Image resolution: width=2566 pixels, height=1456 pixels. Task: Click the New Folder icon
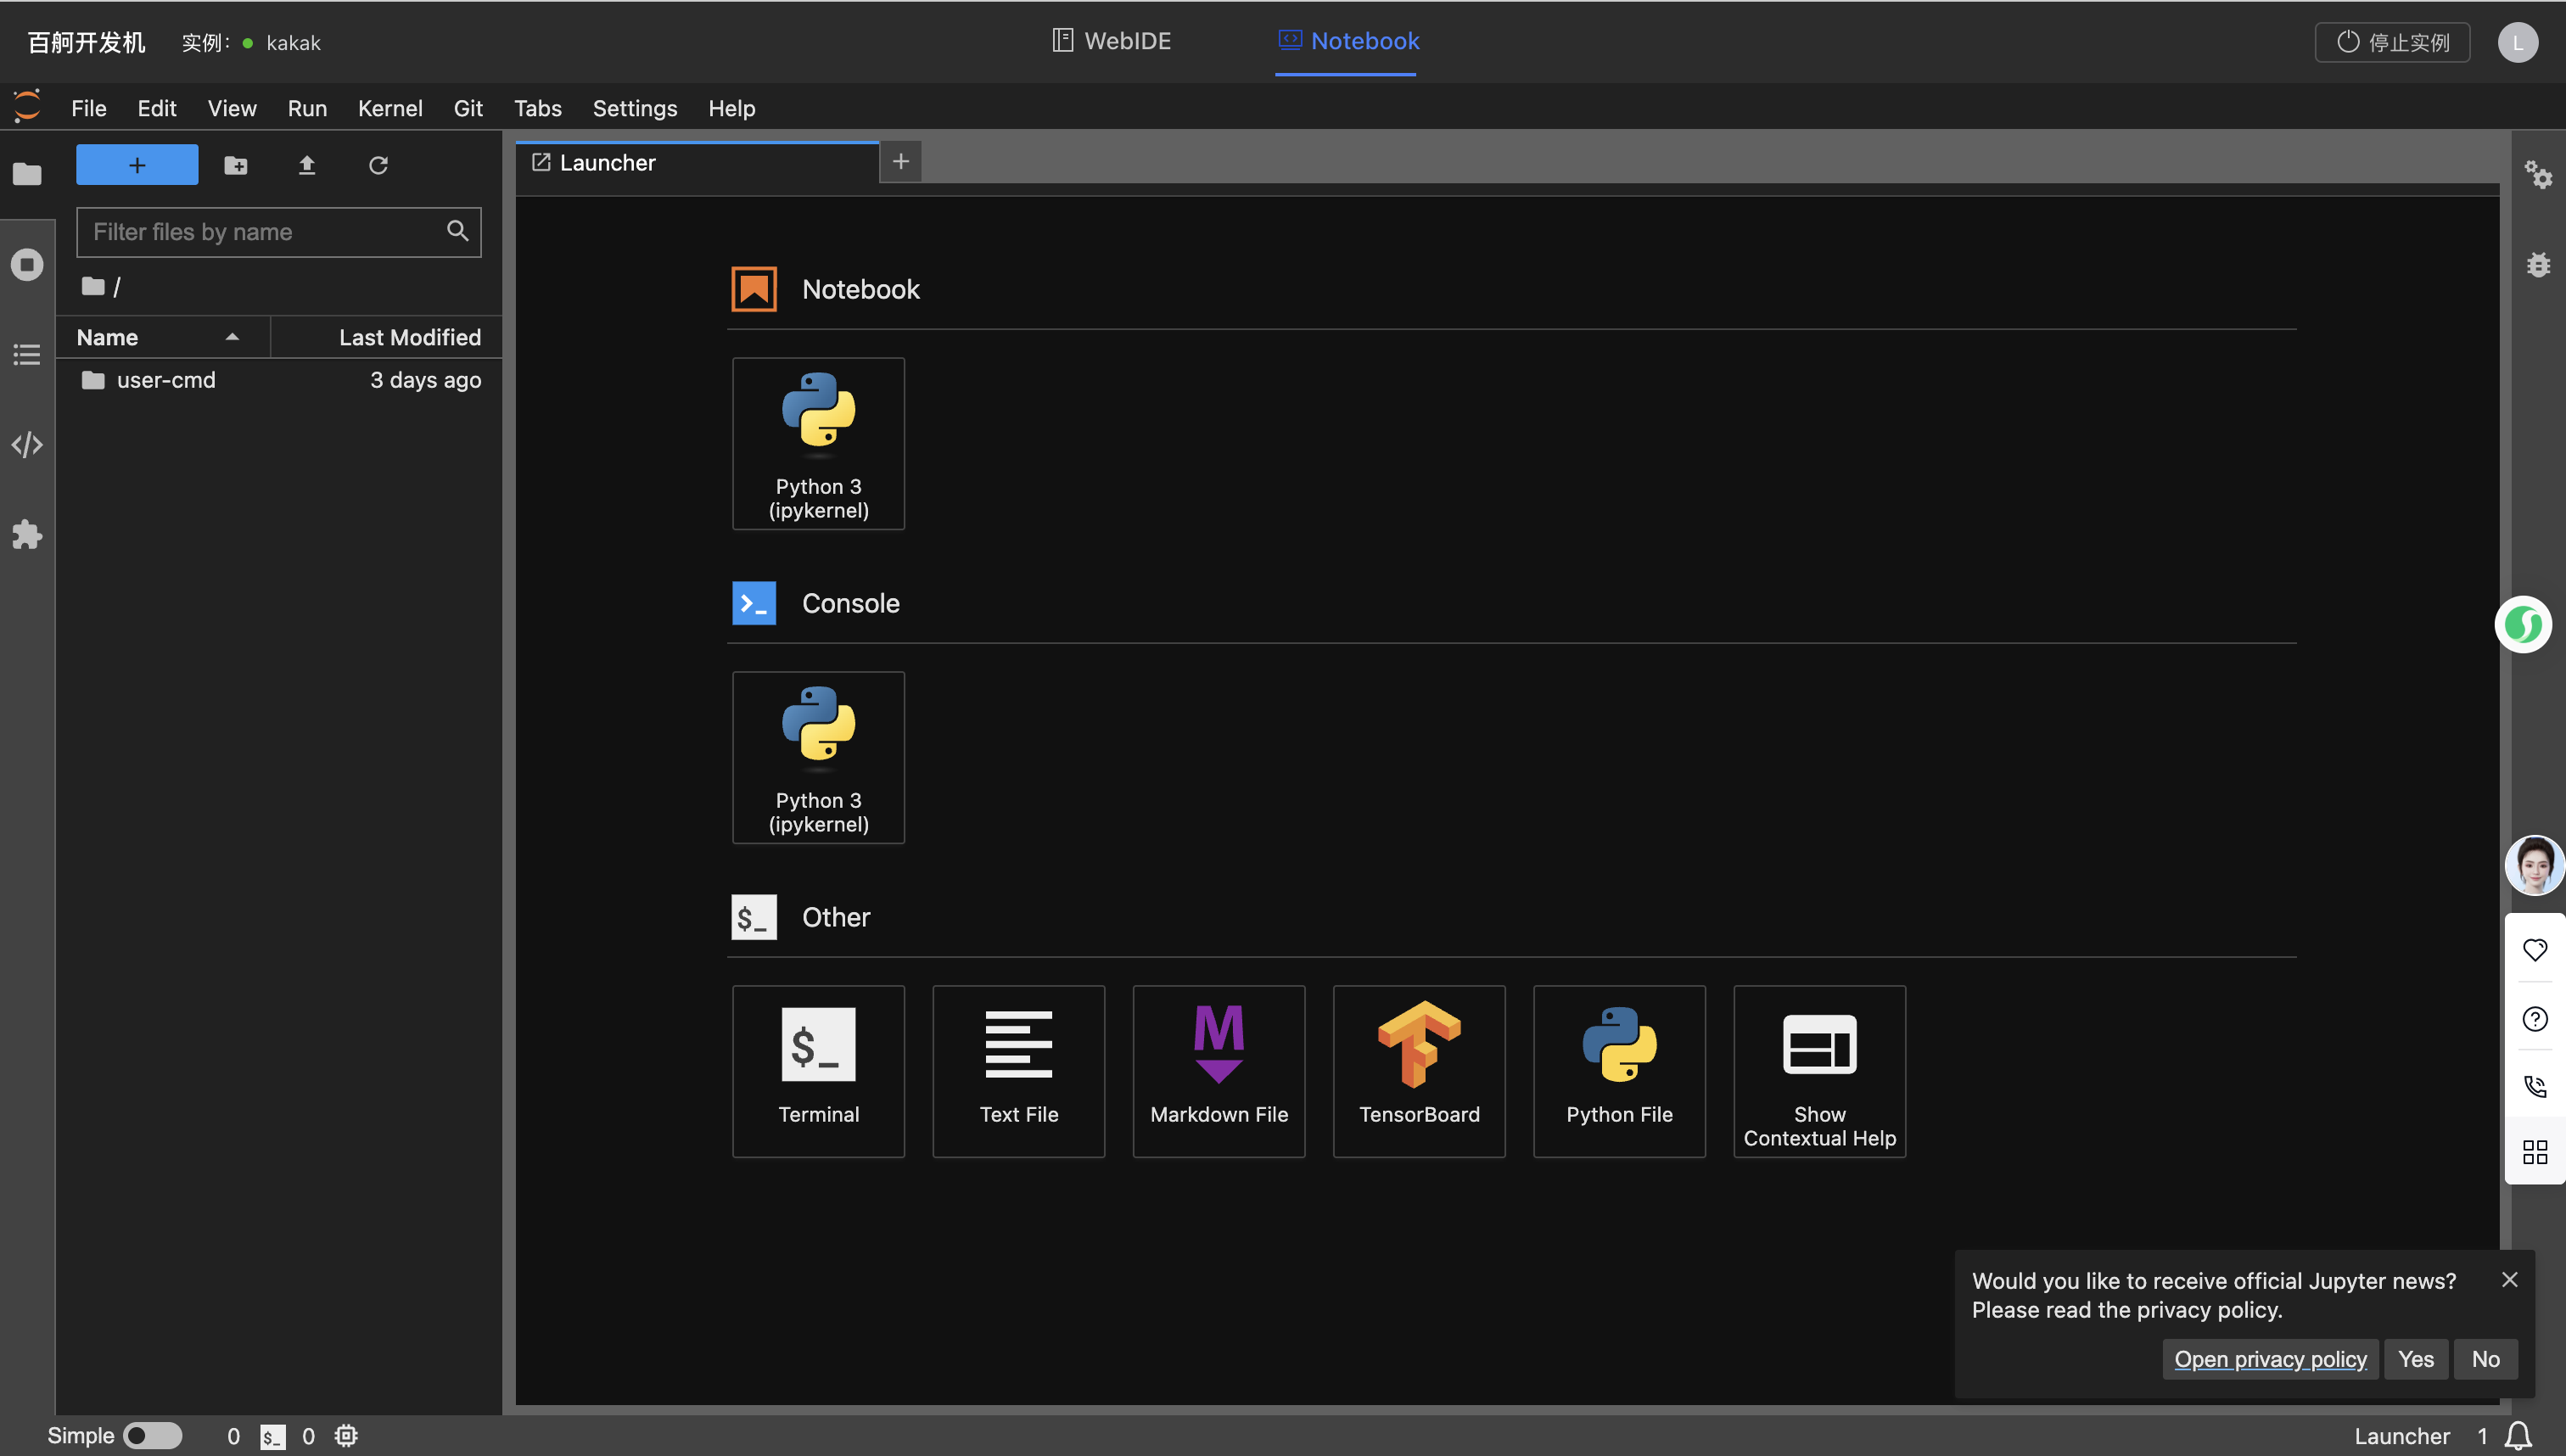(236, 165)
